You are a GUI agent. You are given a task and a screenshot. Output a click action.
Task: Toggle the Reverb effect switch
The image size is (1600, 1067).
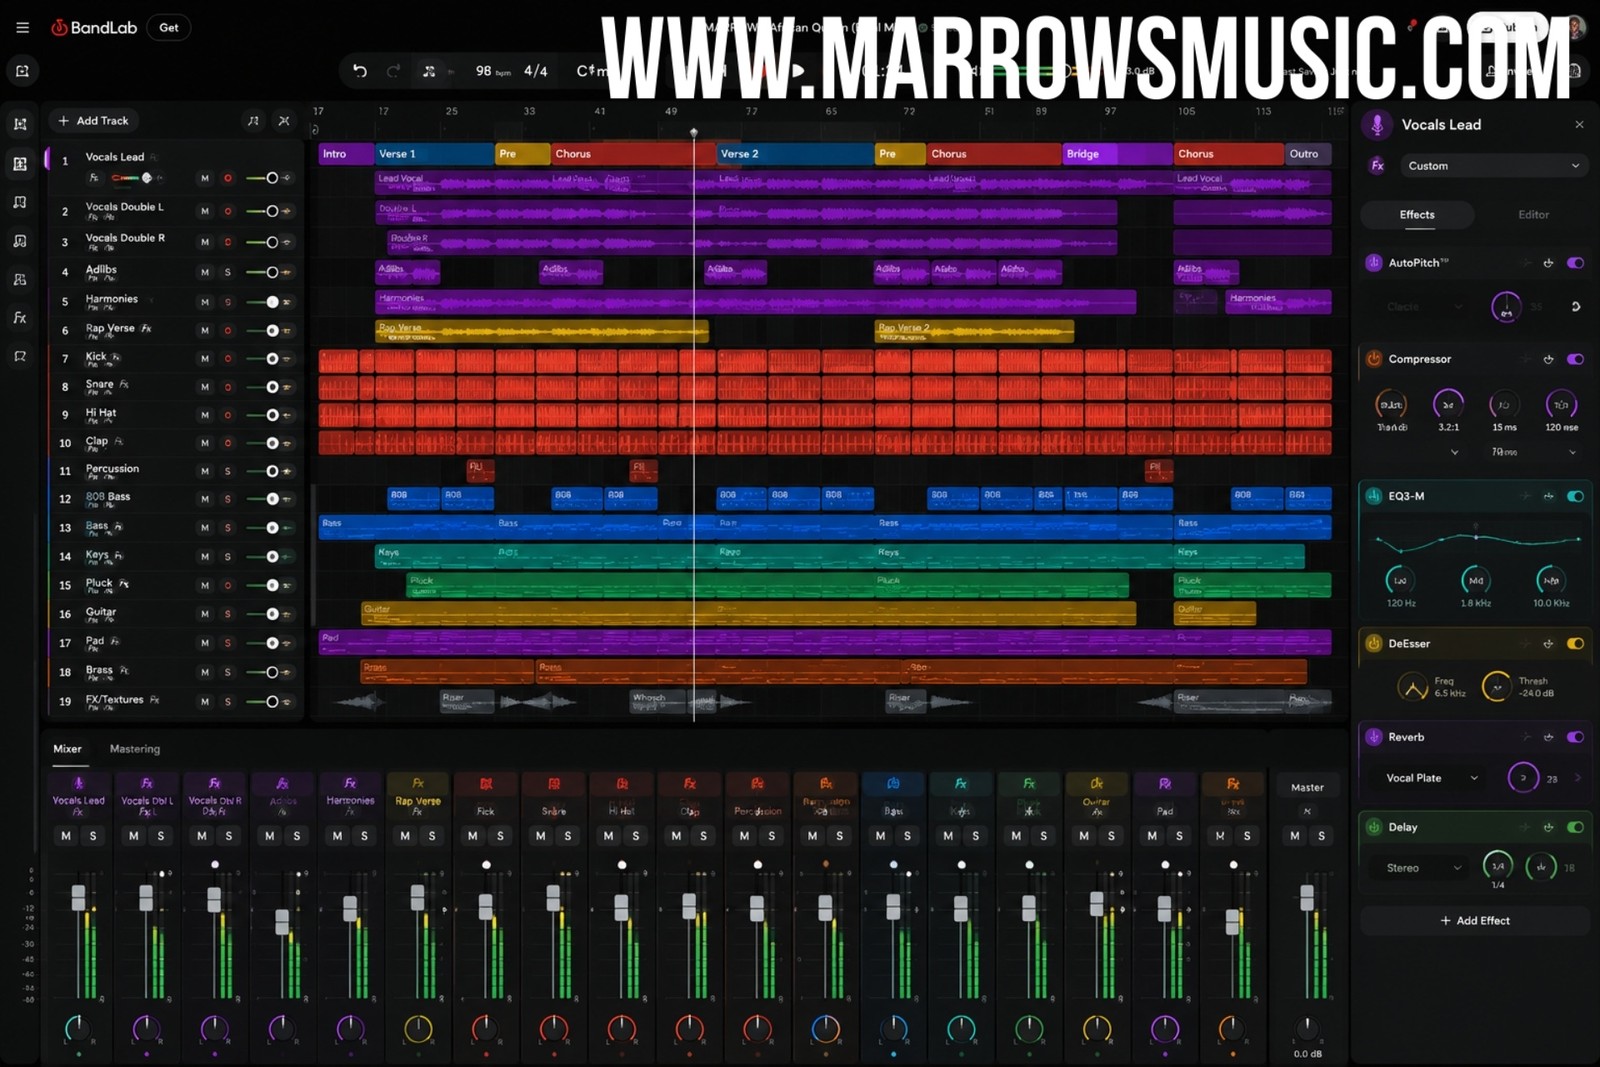coord(1575,737)
